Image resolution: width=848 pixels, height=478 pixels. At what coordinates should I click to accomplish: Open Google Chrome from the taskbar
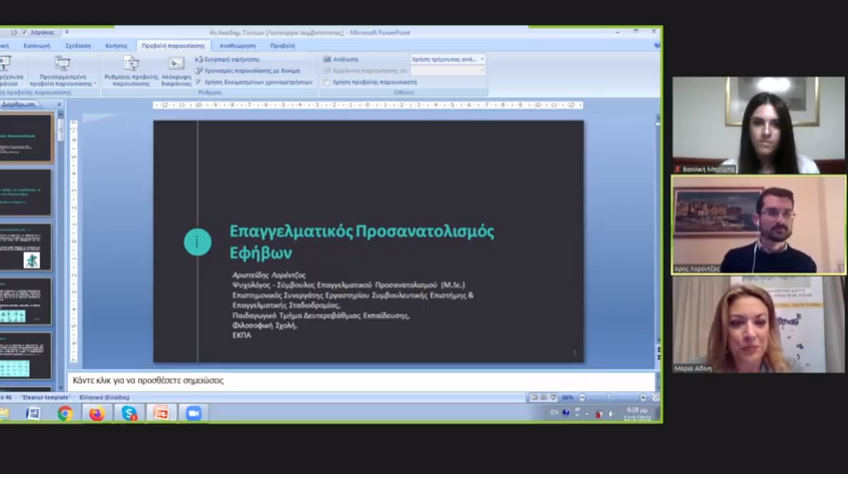(x=65, y=413)
